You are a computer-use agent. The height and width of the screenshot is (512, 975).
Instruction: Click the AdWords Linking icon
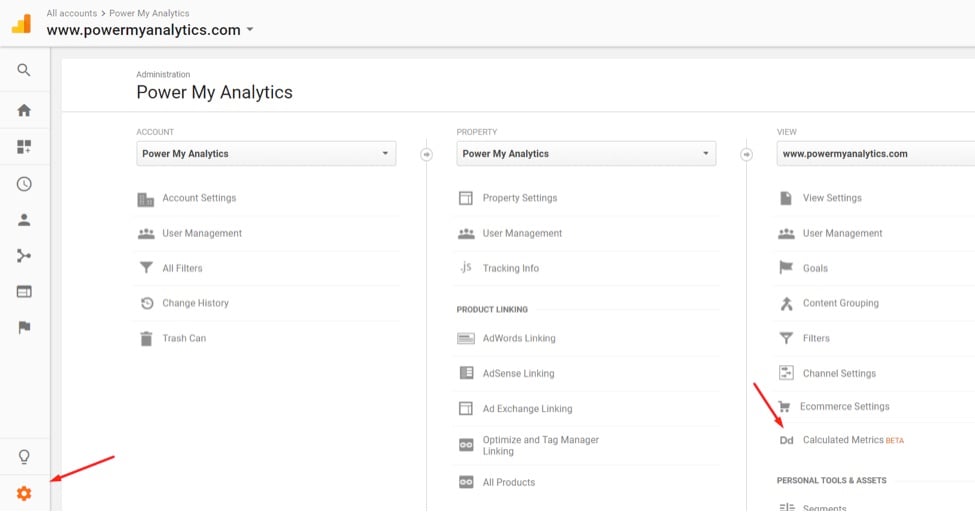coord(466,338)
